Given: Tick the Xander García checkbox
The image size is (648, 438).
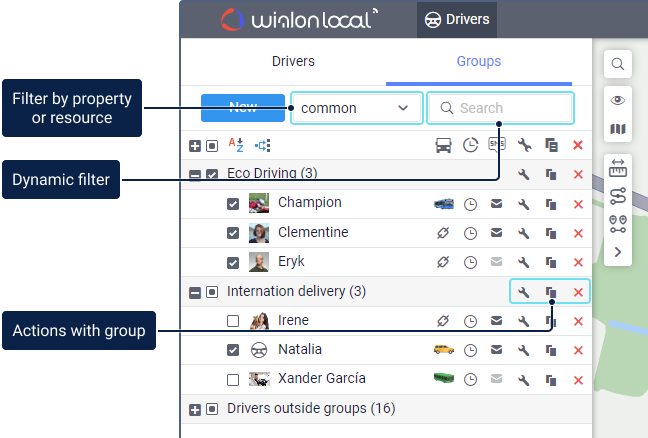Looking at the screenshot, I should [233, 380].
